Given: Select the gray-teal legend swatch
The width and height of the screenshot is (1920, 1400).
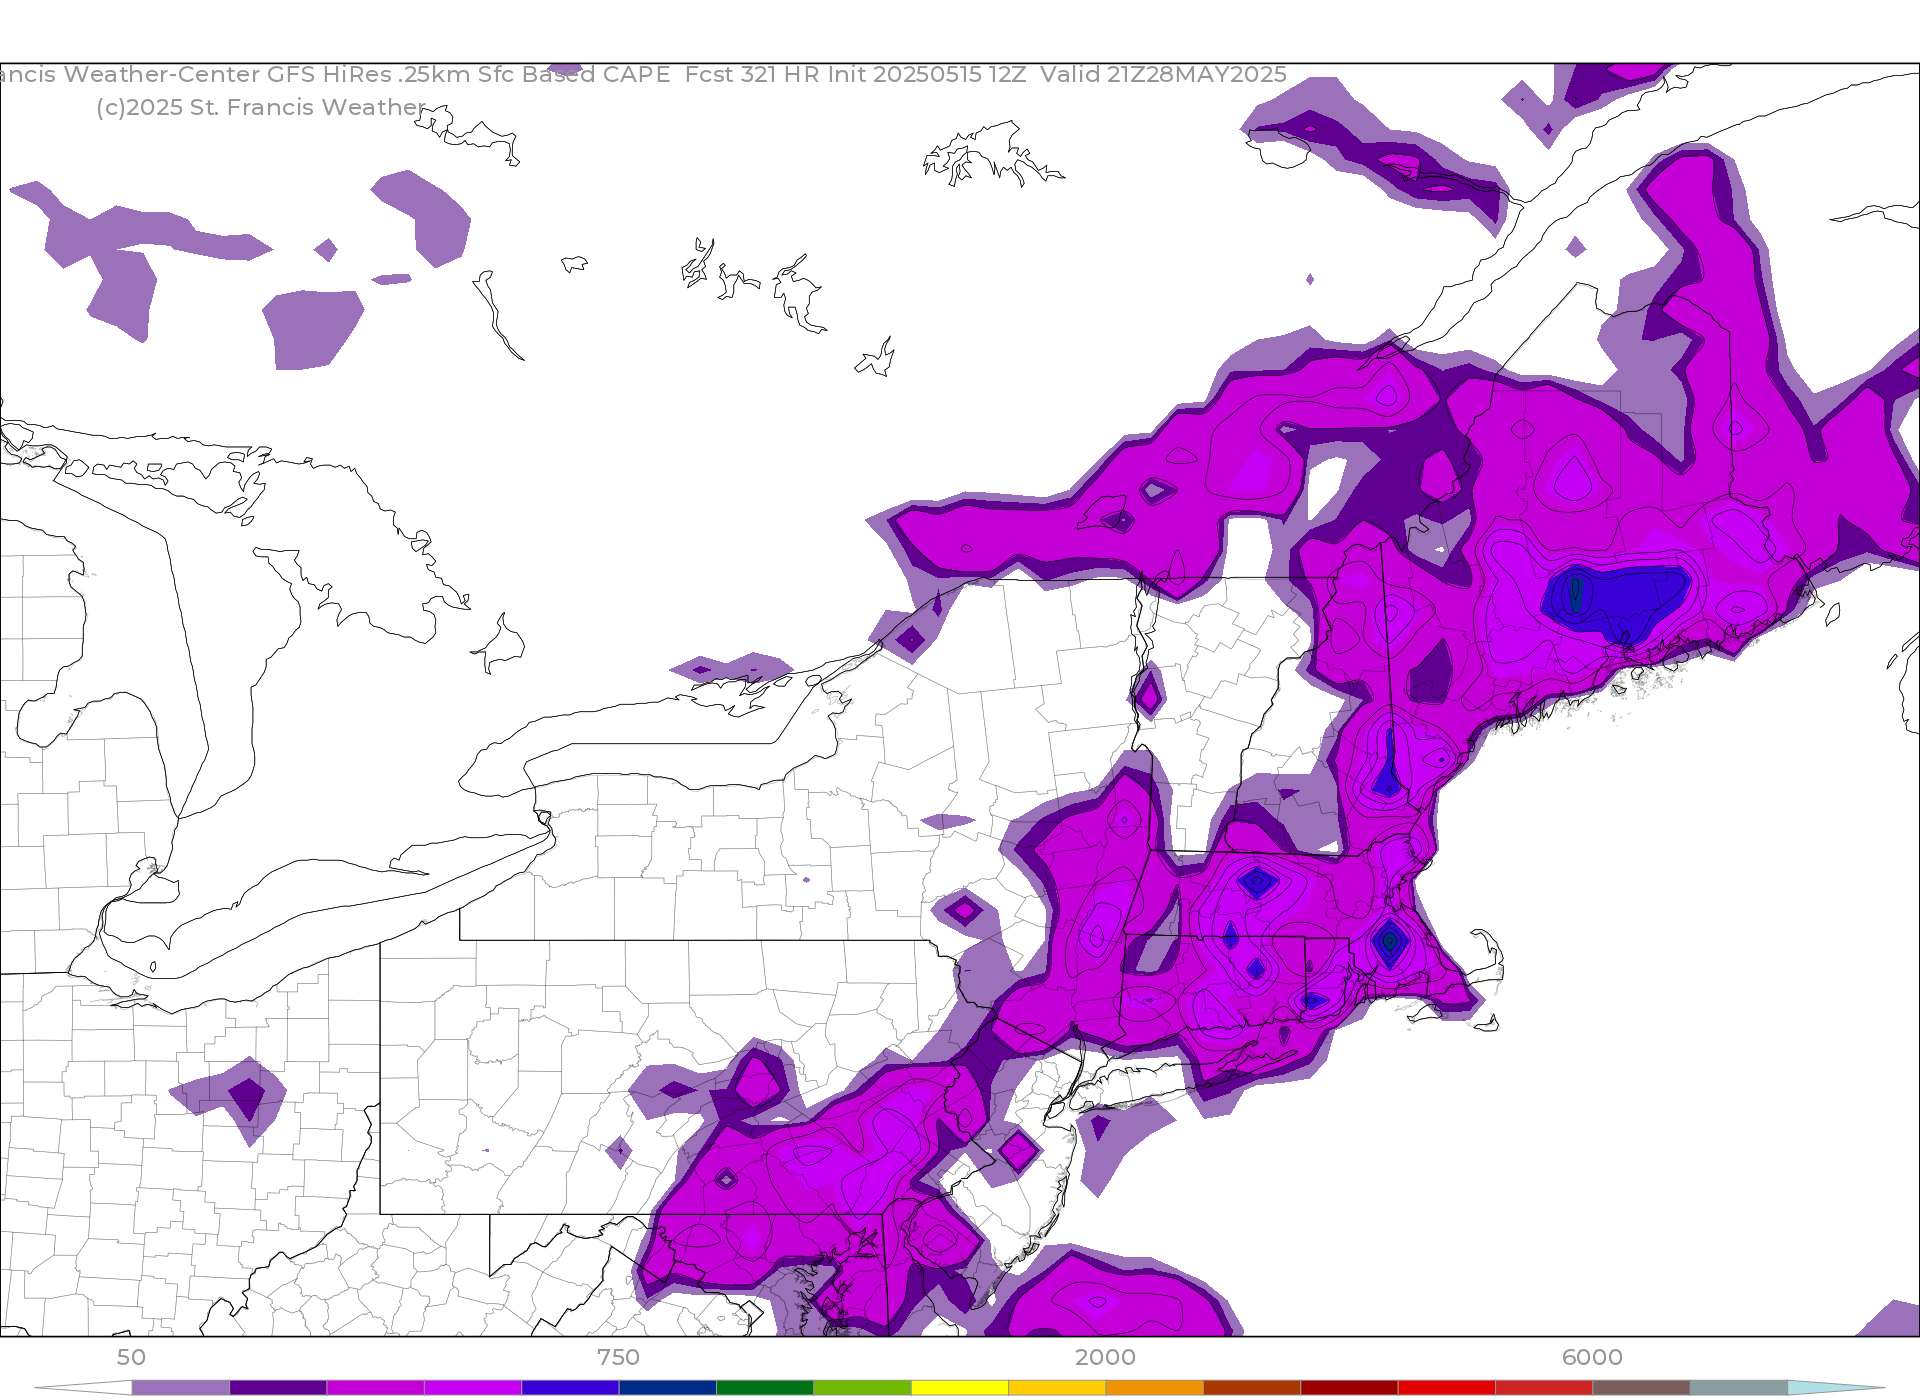Looking at the screenshot, I should (x=1738, y=1388).
